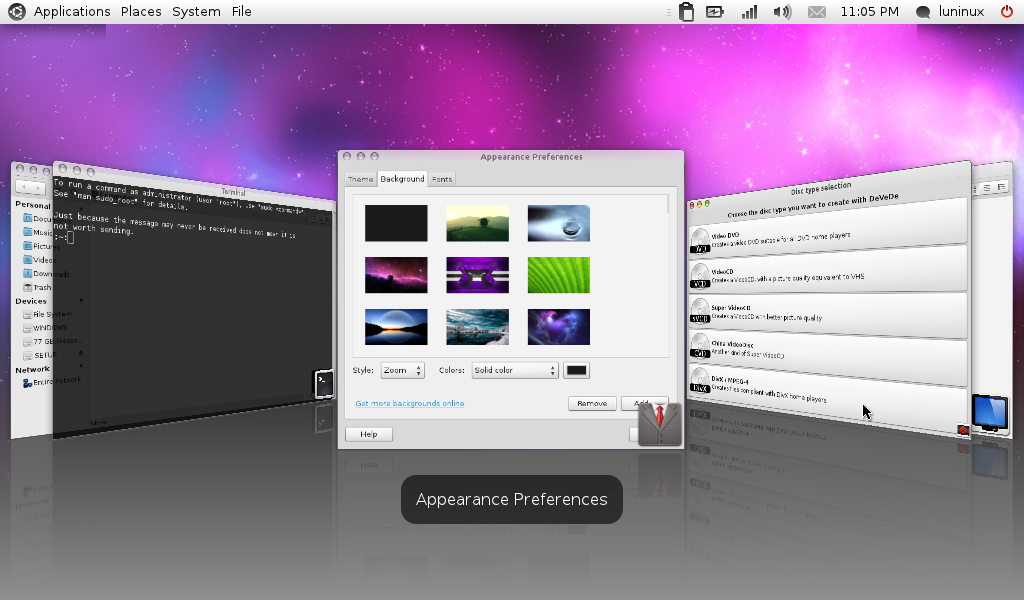Click the Ubuntu logo in the top panel
This screenshot has height=600, width=1024.
pos(16,12)
